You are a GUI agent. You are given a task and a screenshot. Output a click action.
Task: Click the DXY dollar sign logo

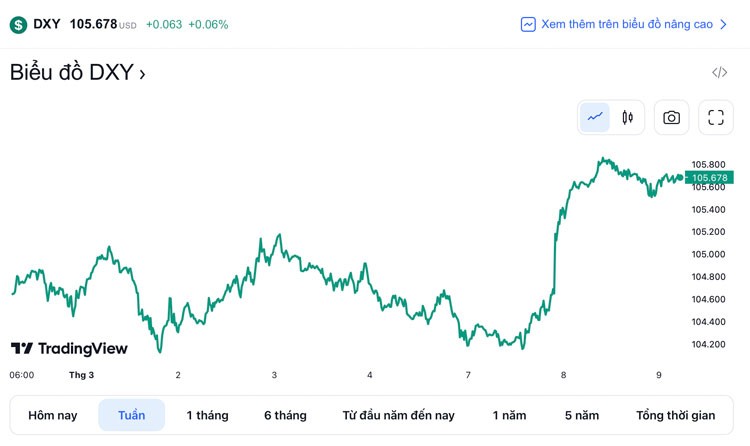18,24
